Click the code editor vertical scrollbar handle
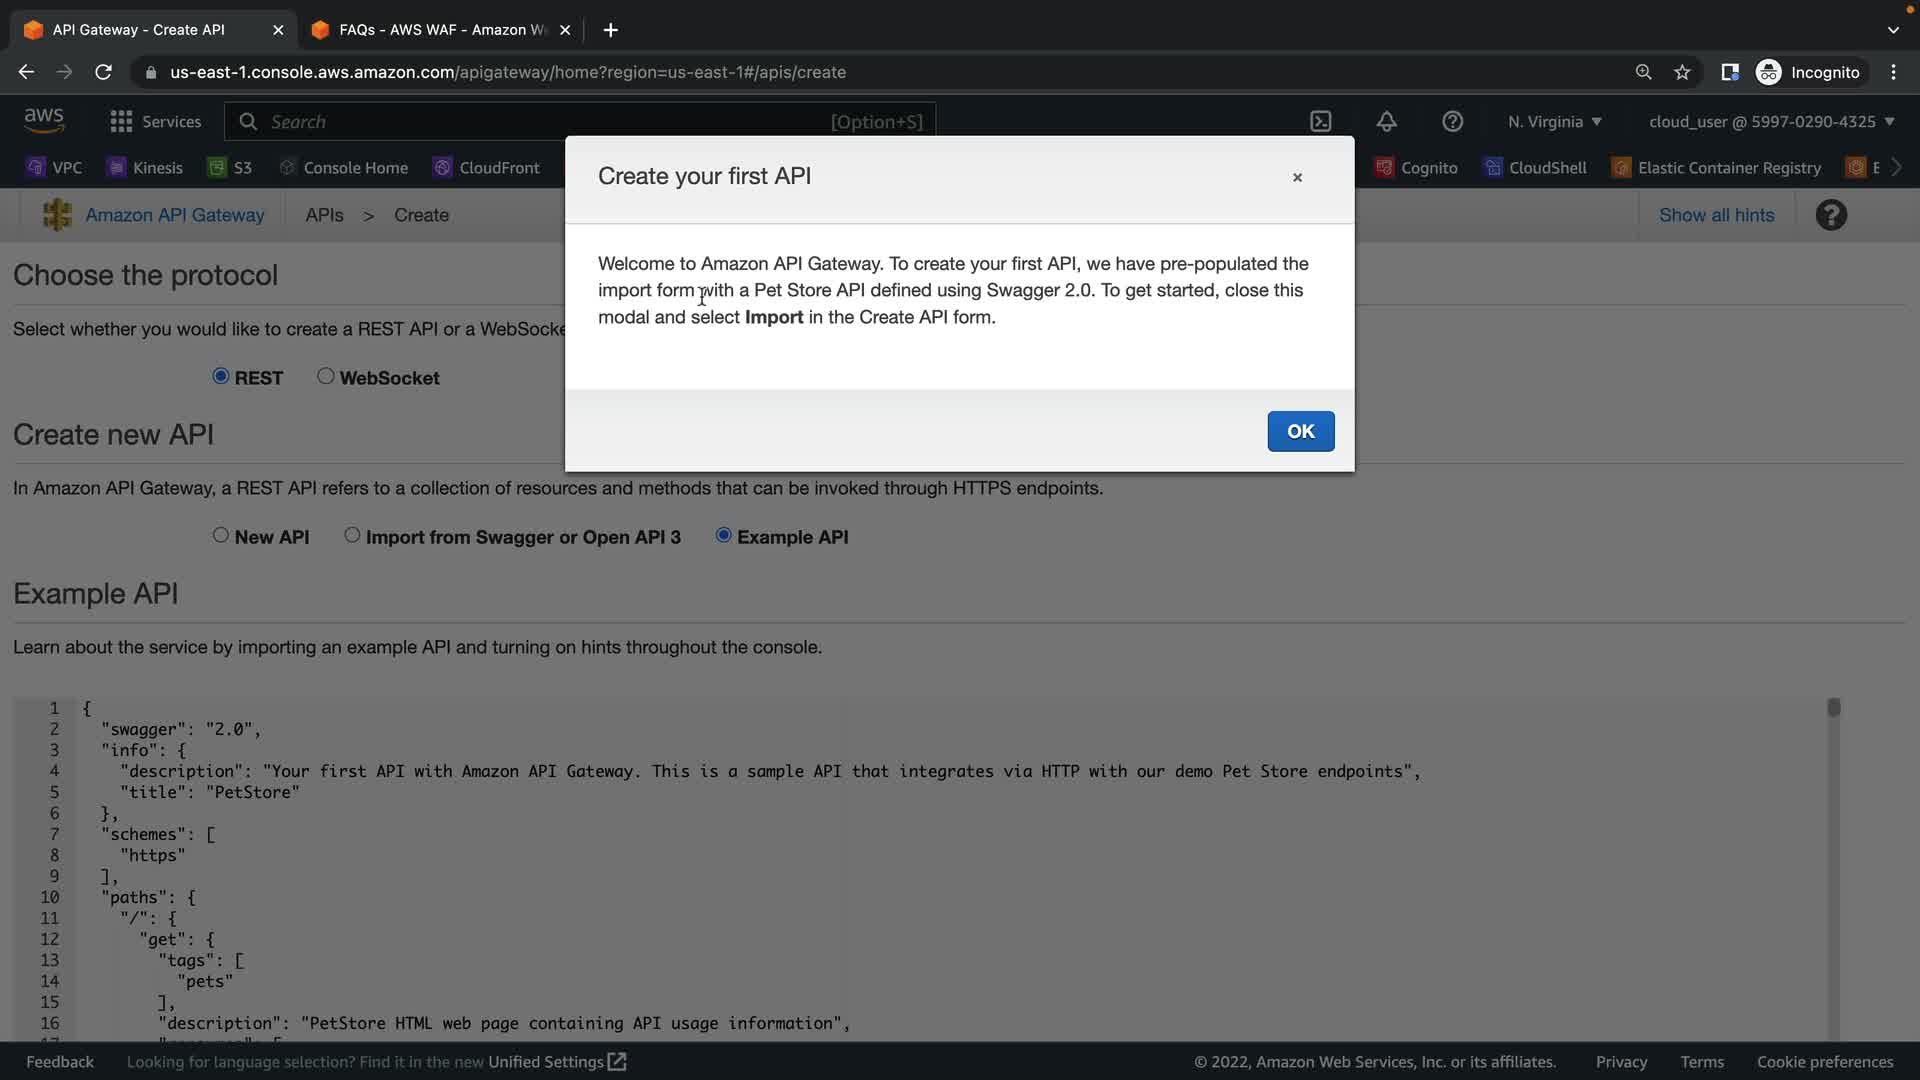Viewport: 1920px width, 1080px height. coord(1833,707)
